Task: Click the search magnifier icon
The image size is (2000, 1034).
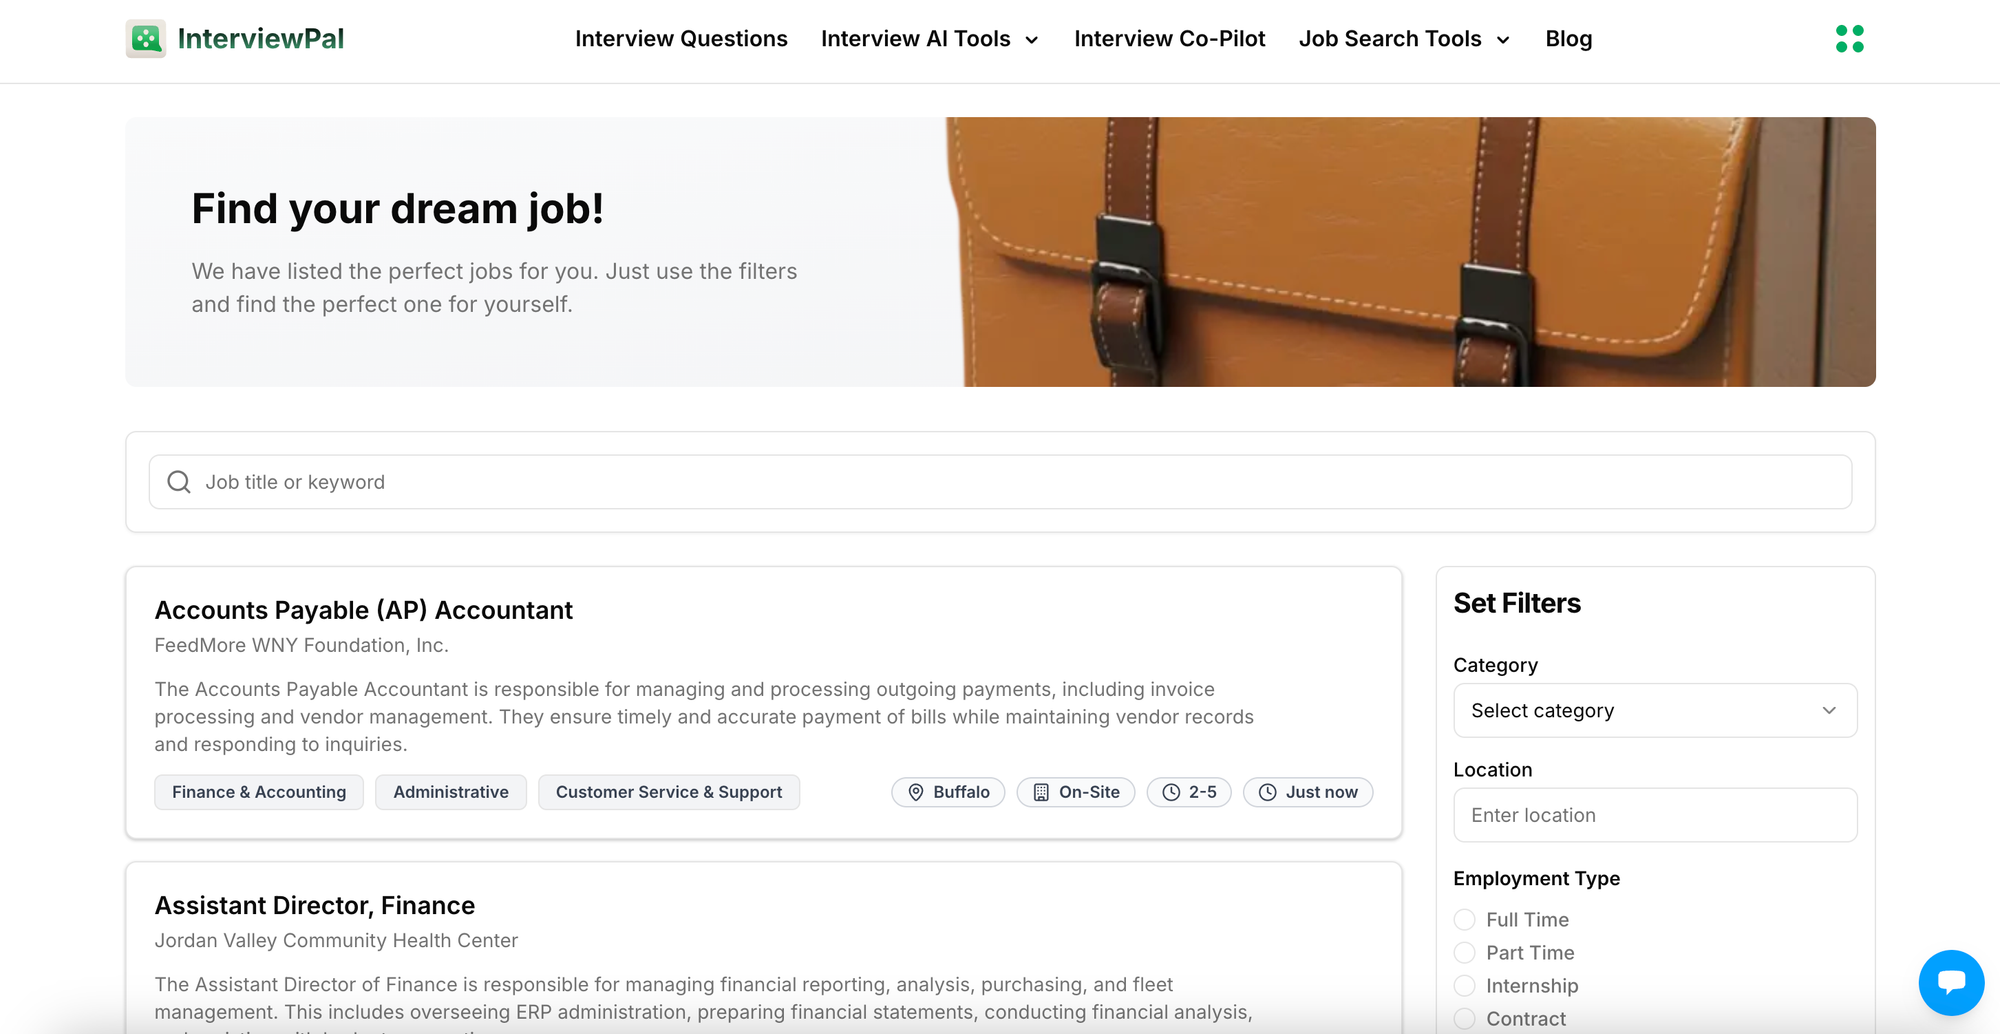Action: pos(179,481)
